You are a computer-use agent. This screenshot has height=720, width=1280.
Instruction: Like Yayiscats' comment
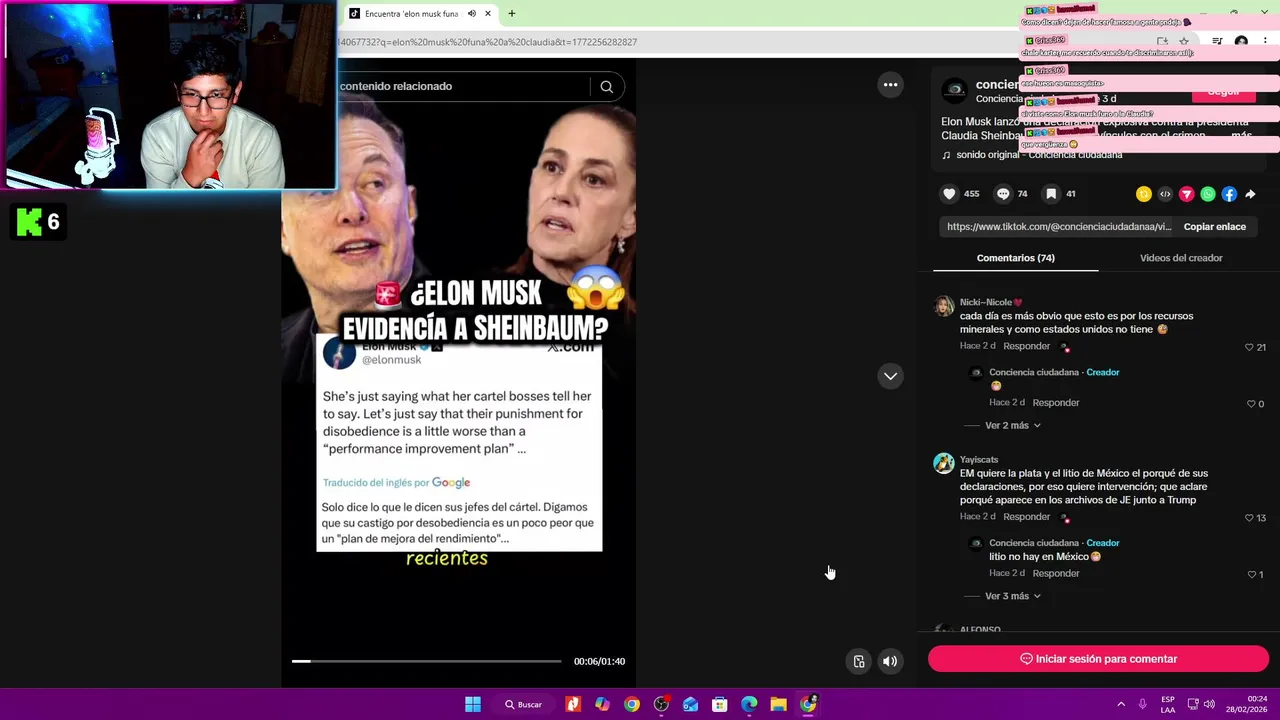[x=1249, y=518]
